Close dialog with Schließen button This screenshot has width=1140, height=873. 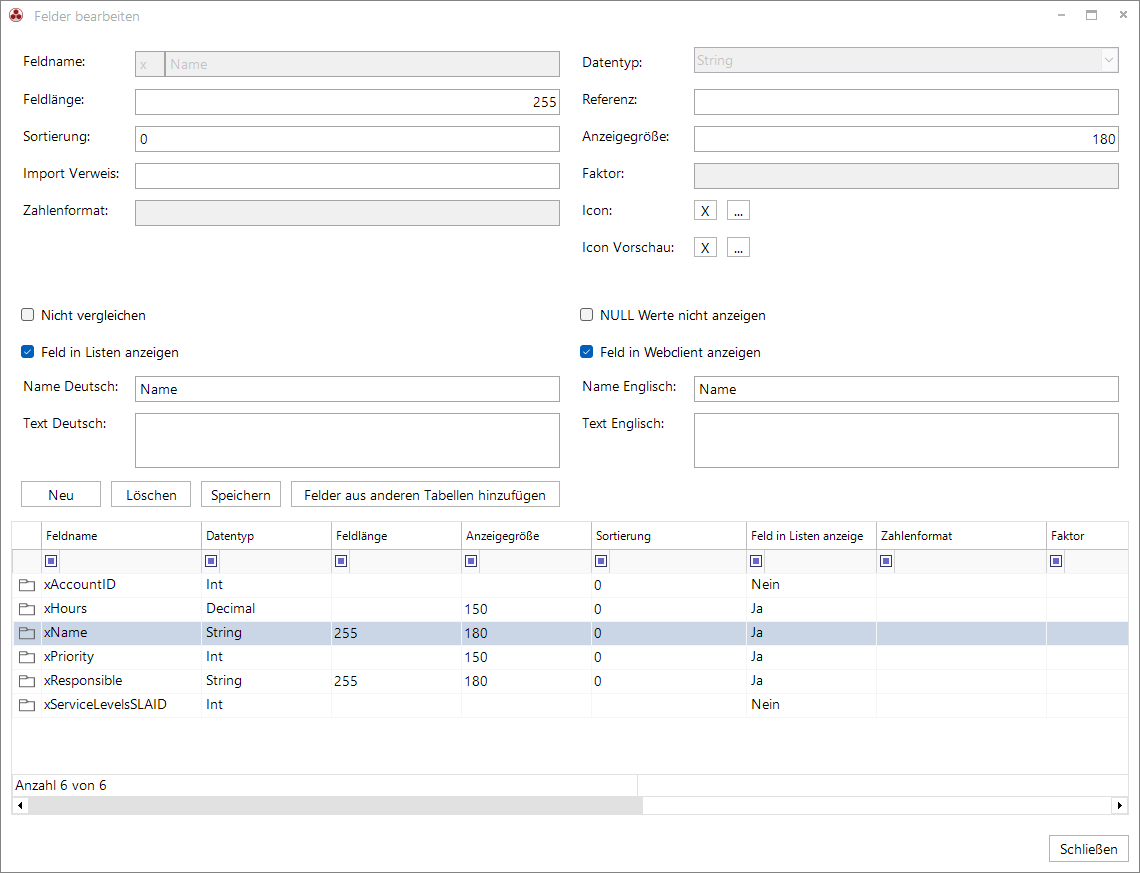click(1088, 849)
